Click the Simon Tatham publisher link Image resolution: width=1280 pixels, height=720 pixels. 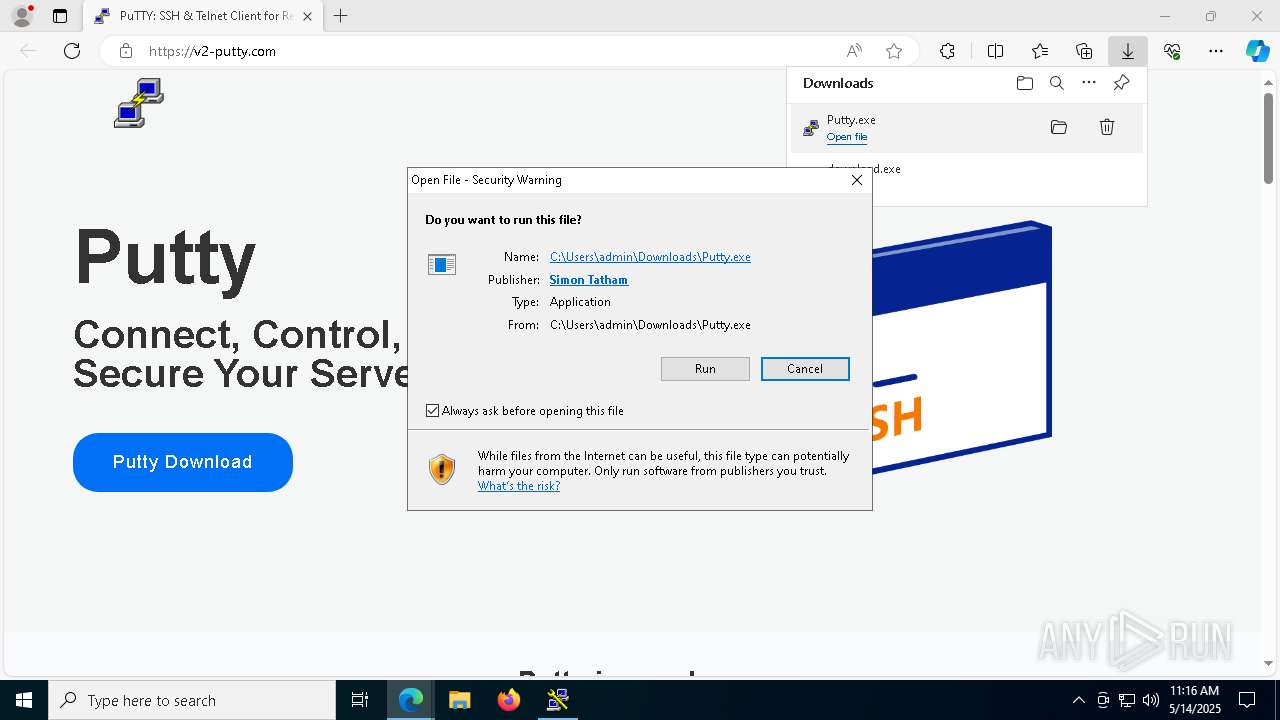(x=589, y=280)
